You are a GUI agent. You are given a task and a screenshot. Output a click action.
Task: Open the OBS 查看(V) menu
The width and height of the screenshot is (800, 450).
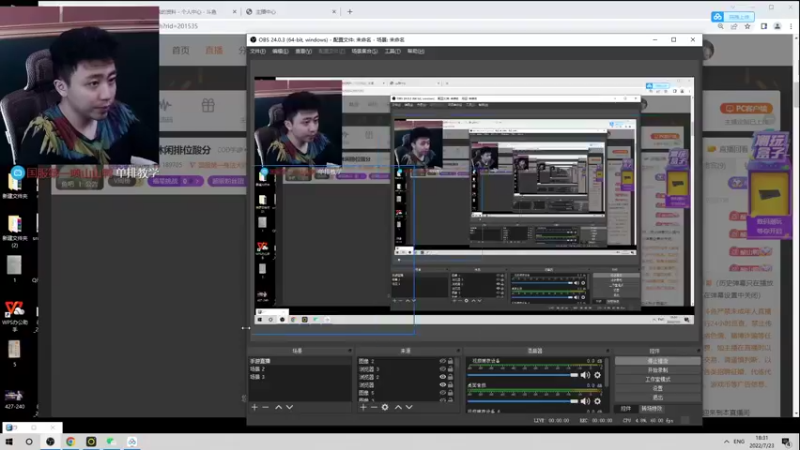[x=303, y=52]
